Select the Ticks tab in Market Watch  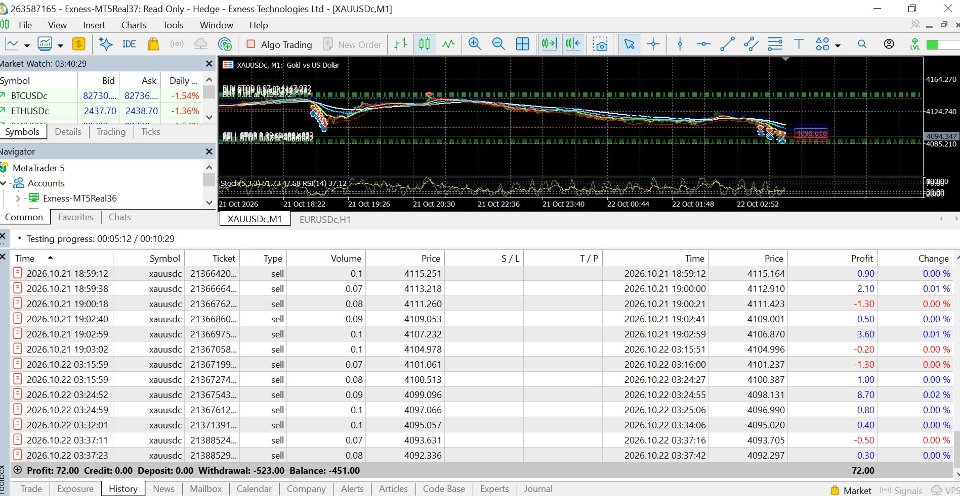click(151, 132)
